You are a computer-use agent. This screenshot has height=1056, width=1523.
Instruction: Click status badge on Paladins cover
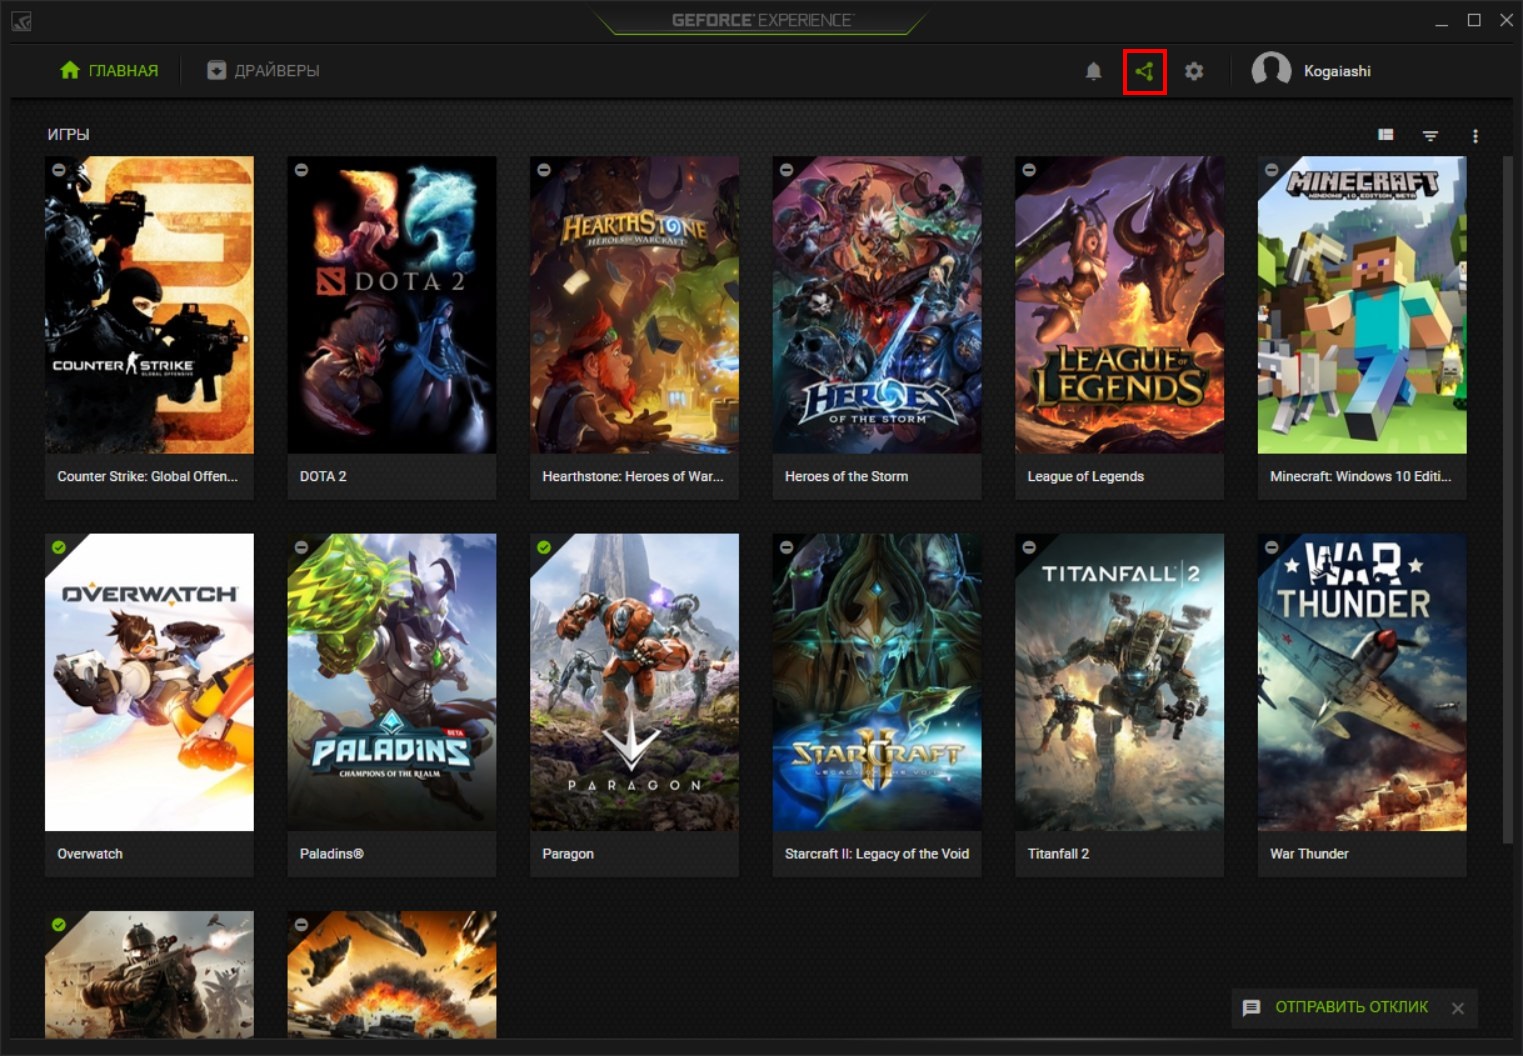click(301, 547)
